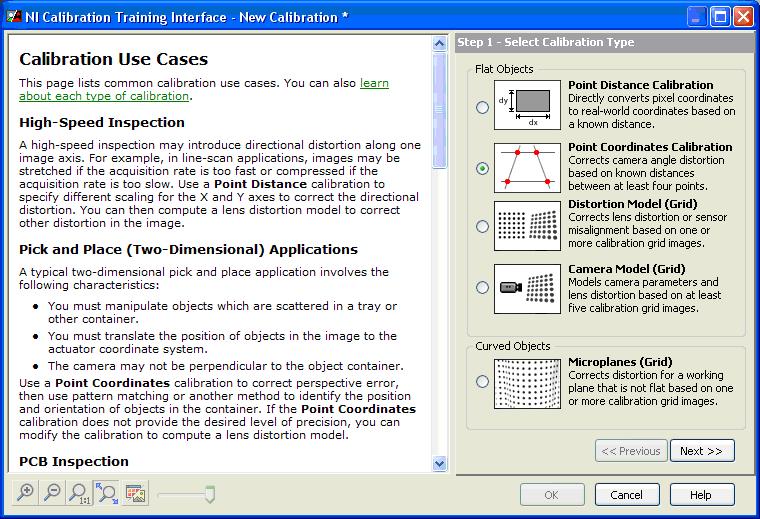760x519 pixels.
Task: Click the 'Camera Model (Grid)' title text
Action: tap(626, 269)
